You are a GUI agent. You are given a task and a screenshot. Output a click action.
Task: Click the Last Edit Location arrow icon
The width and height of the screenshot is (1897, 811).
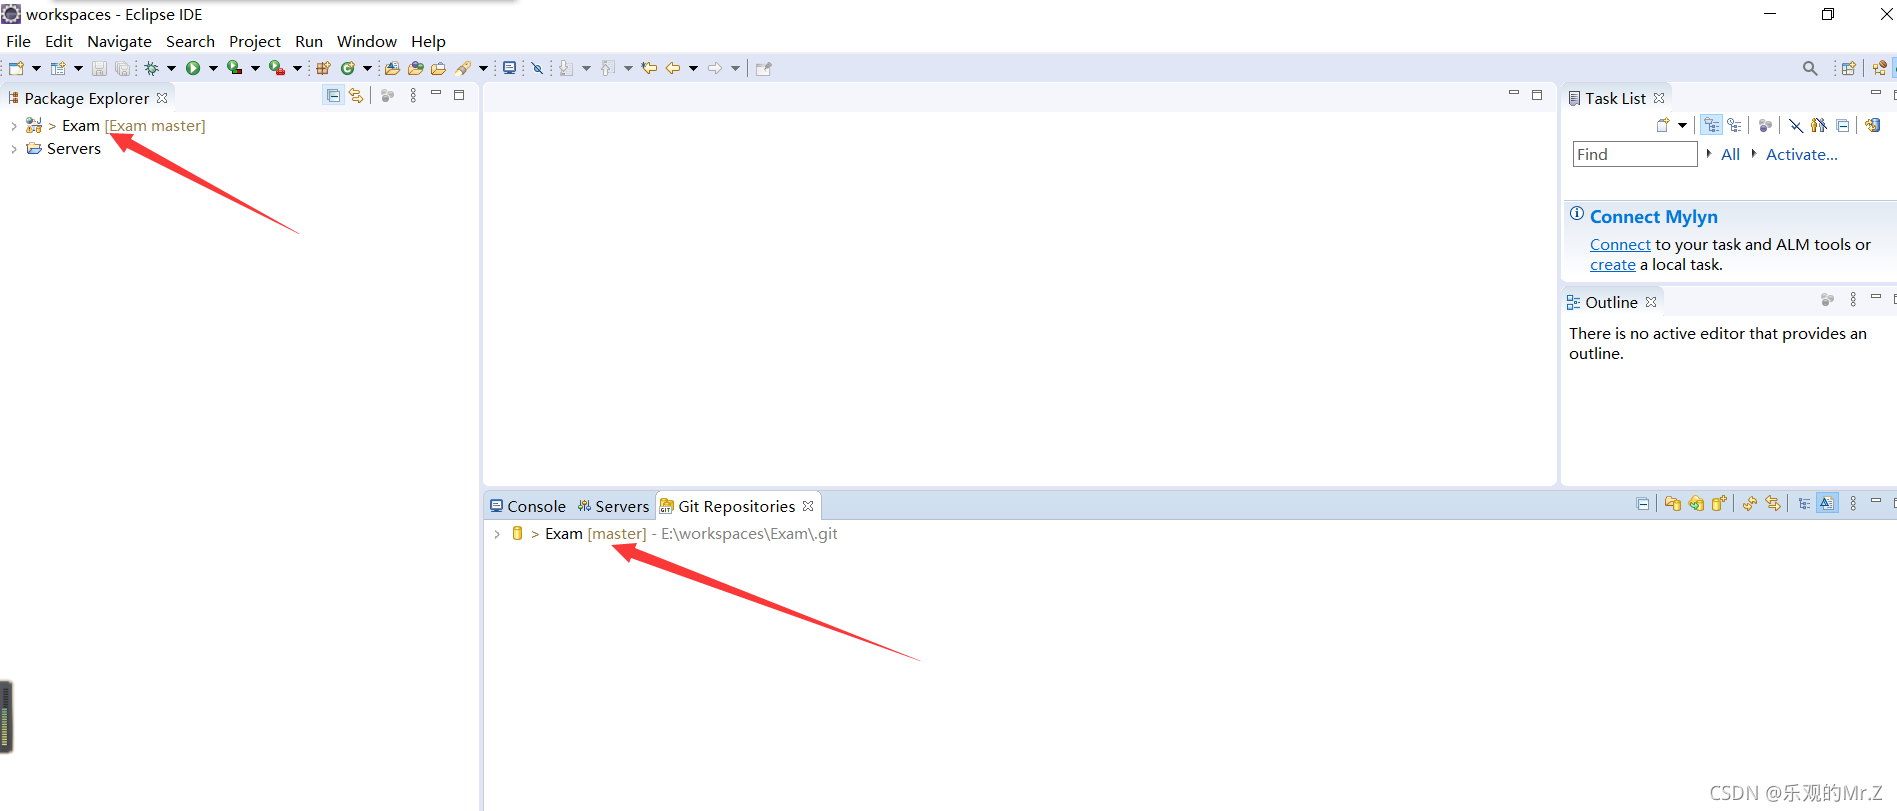pos(649,68)
